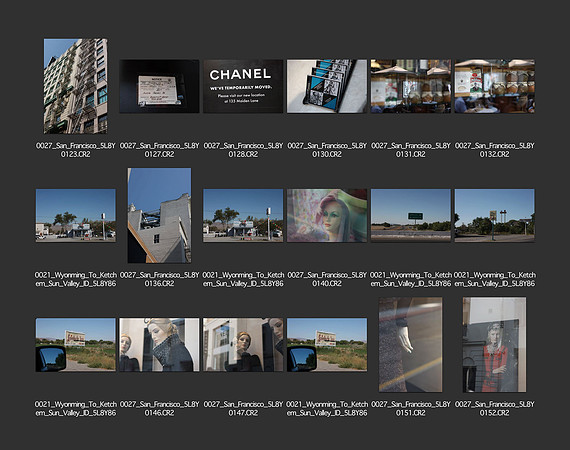570x450 pixels.
Task: Open the paper notice card thumbnail 0127
Action: tap(159, 86)
